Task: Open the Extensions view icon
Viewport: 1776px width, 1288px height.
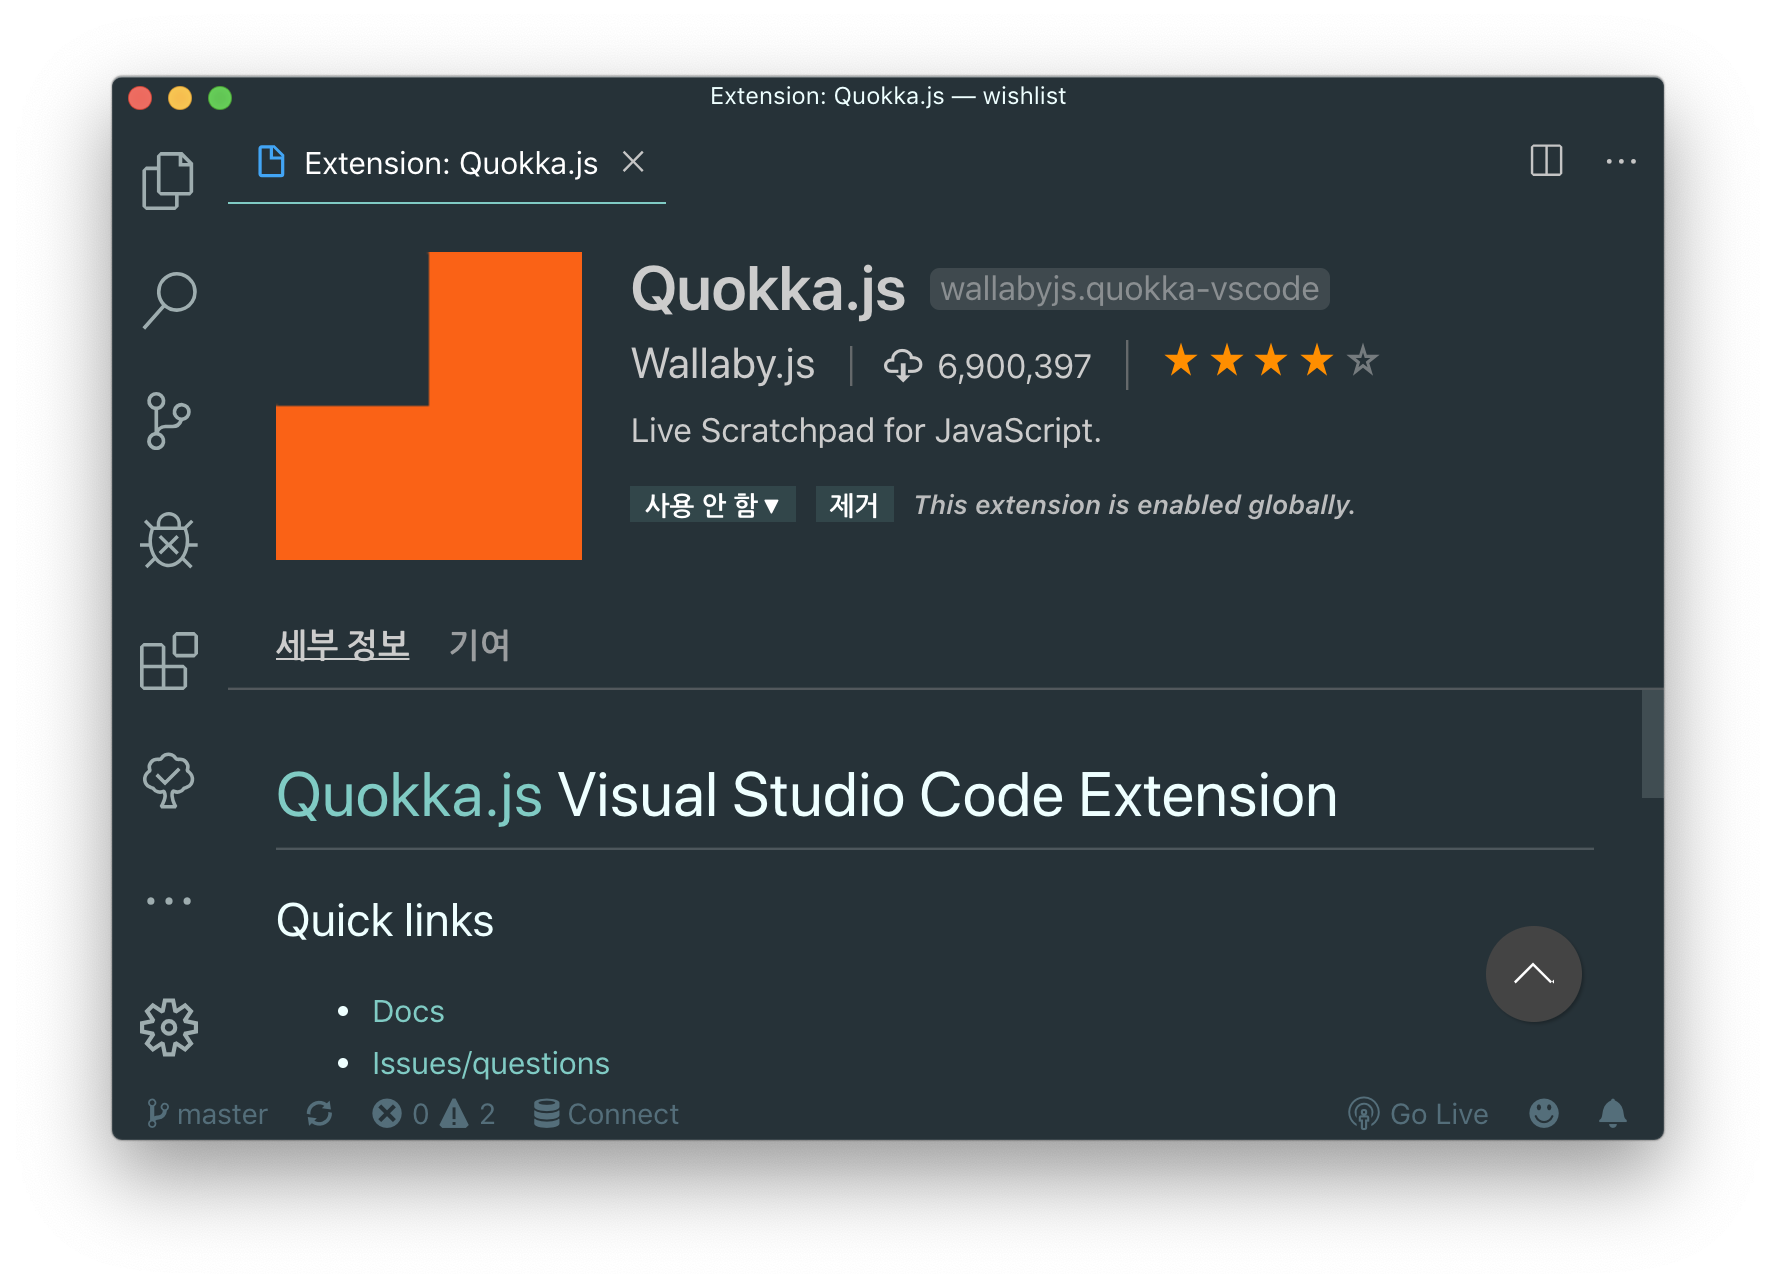Action: coord(168,661)
